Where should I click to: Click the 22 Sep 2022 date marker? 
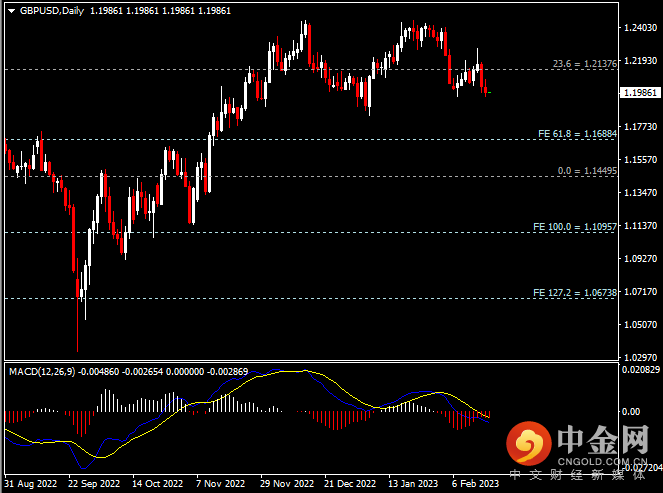tap(96, 481)
